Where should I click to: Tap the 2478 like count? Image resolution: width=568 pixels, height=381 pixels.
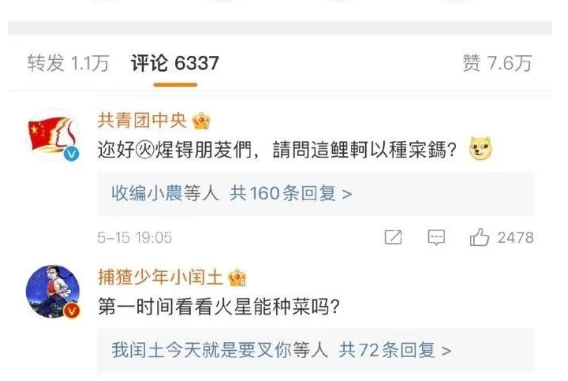[x=515, y=238]
